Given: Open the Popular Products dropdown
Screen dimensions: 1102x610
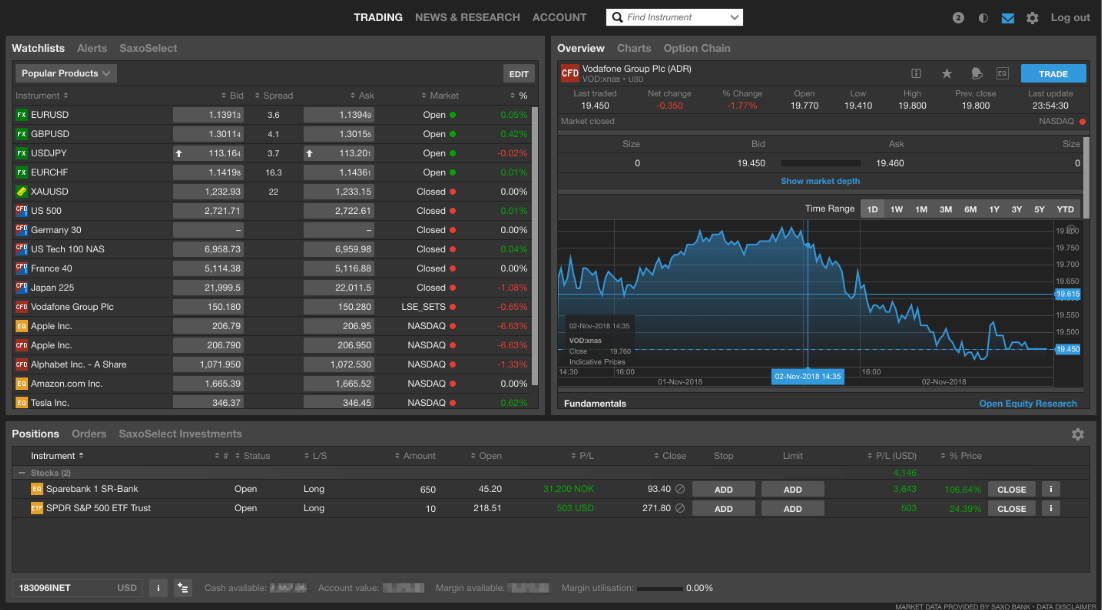Looking at the screenshot, I should (x=62, y=73).
